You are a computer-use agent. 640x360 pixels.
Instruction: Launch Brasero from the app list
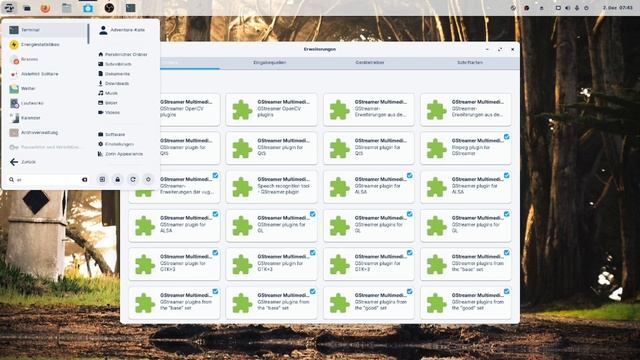click(x=46, y=59)
